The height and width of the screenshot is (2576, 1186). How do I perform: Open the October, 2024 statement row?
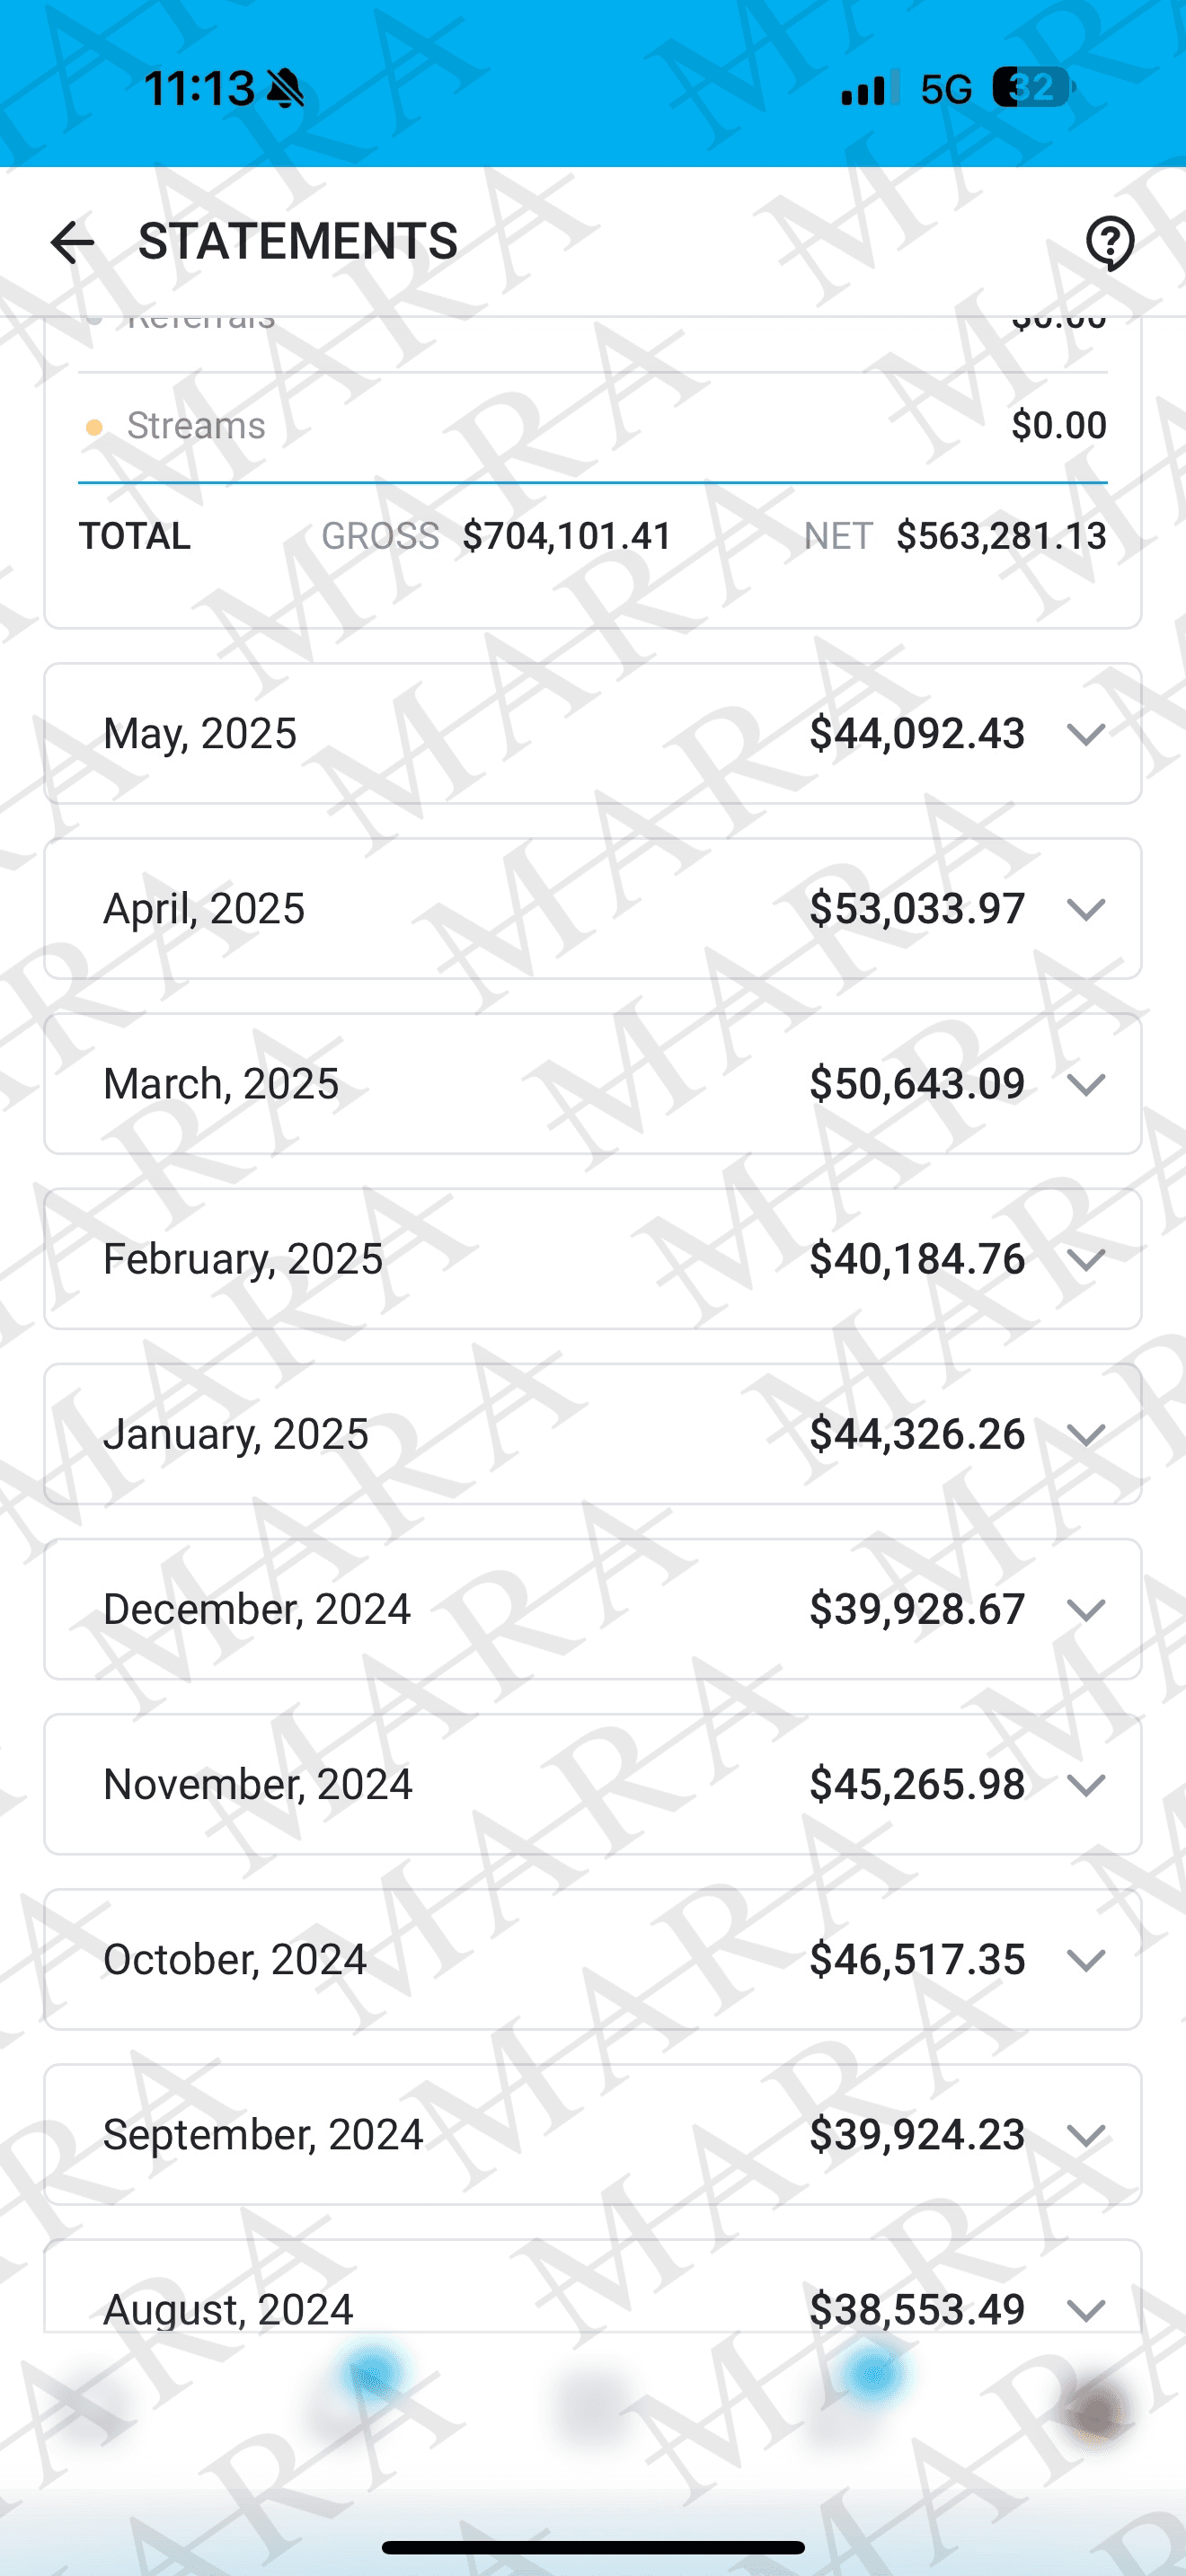[x=592, y=1959]
